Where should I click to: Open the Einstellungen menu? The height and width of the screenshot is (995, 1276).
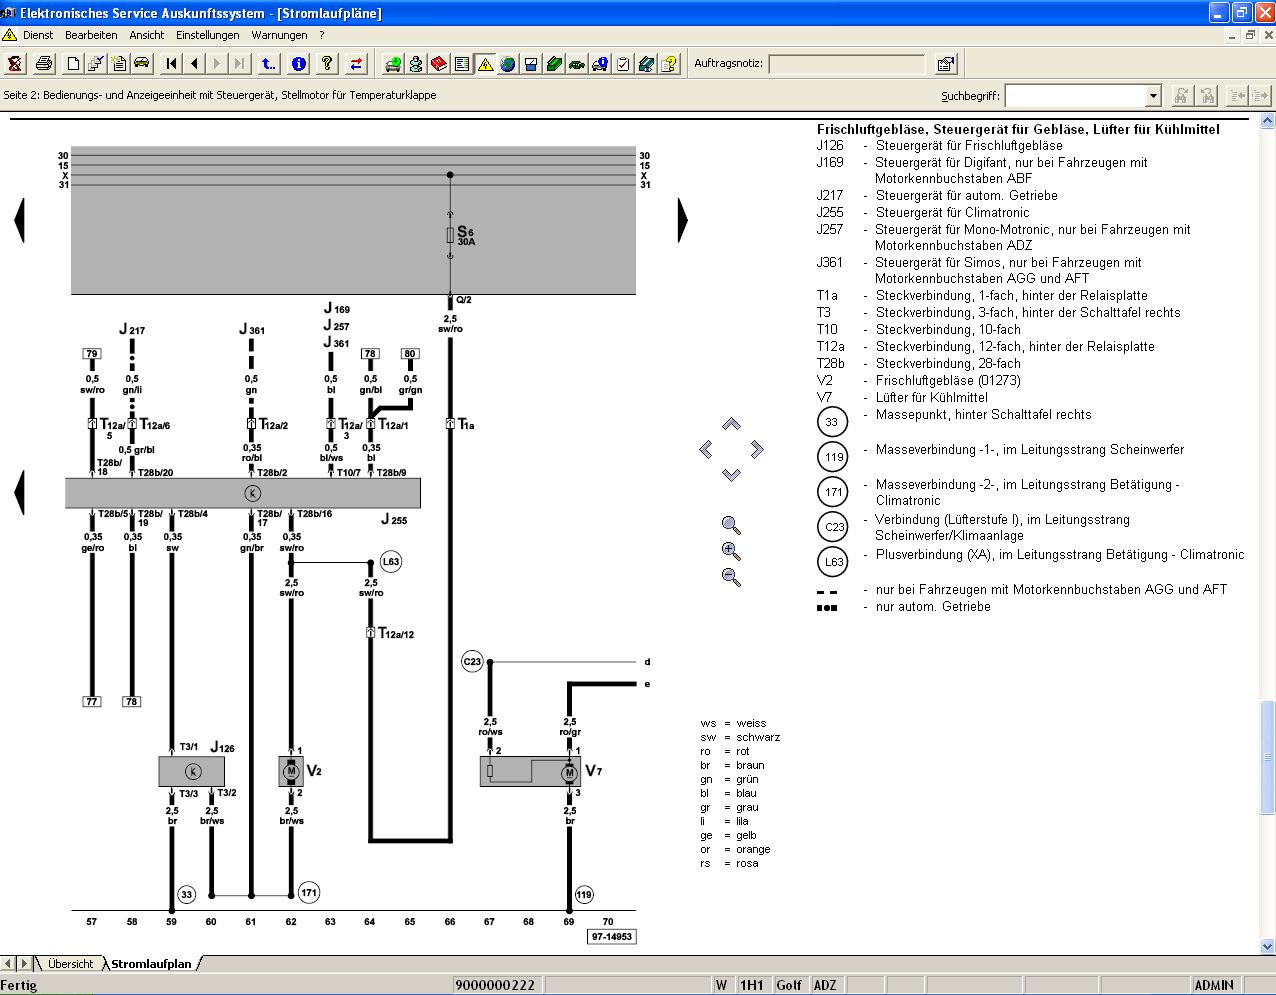click(x=208, y=35)
